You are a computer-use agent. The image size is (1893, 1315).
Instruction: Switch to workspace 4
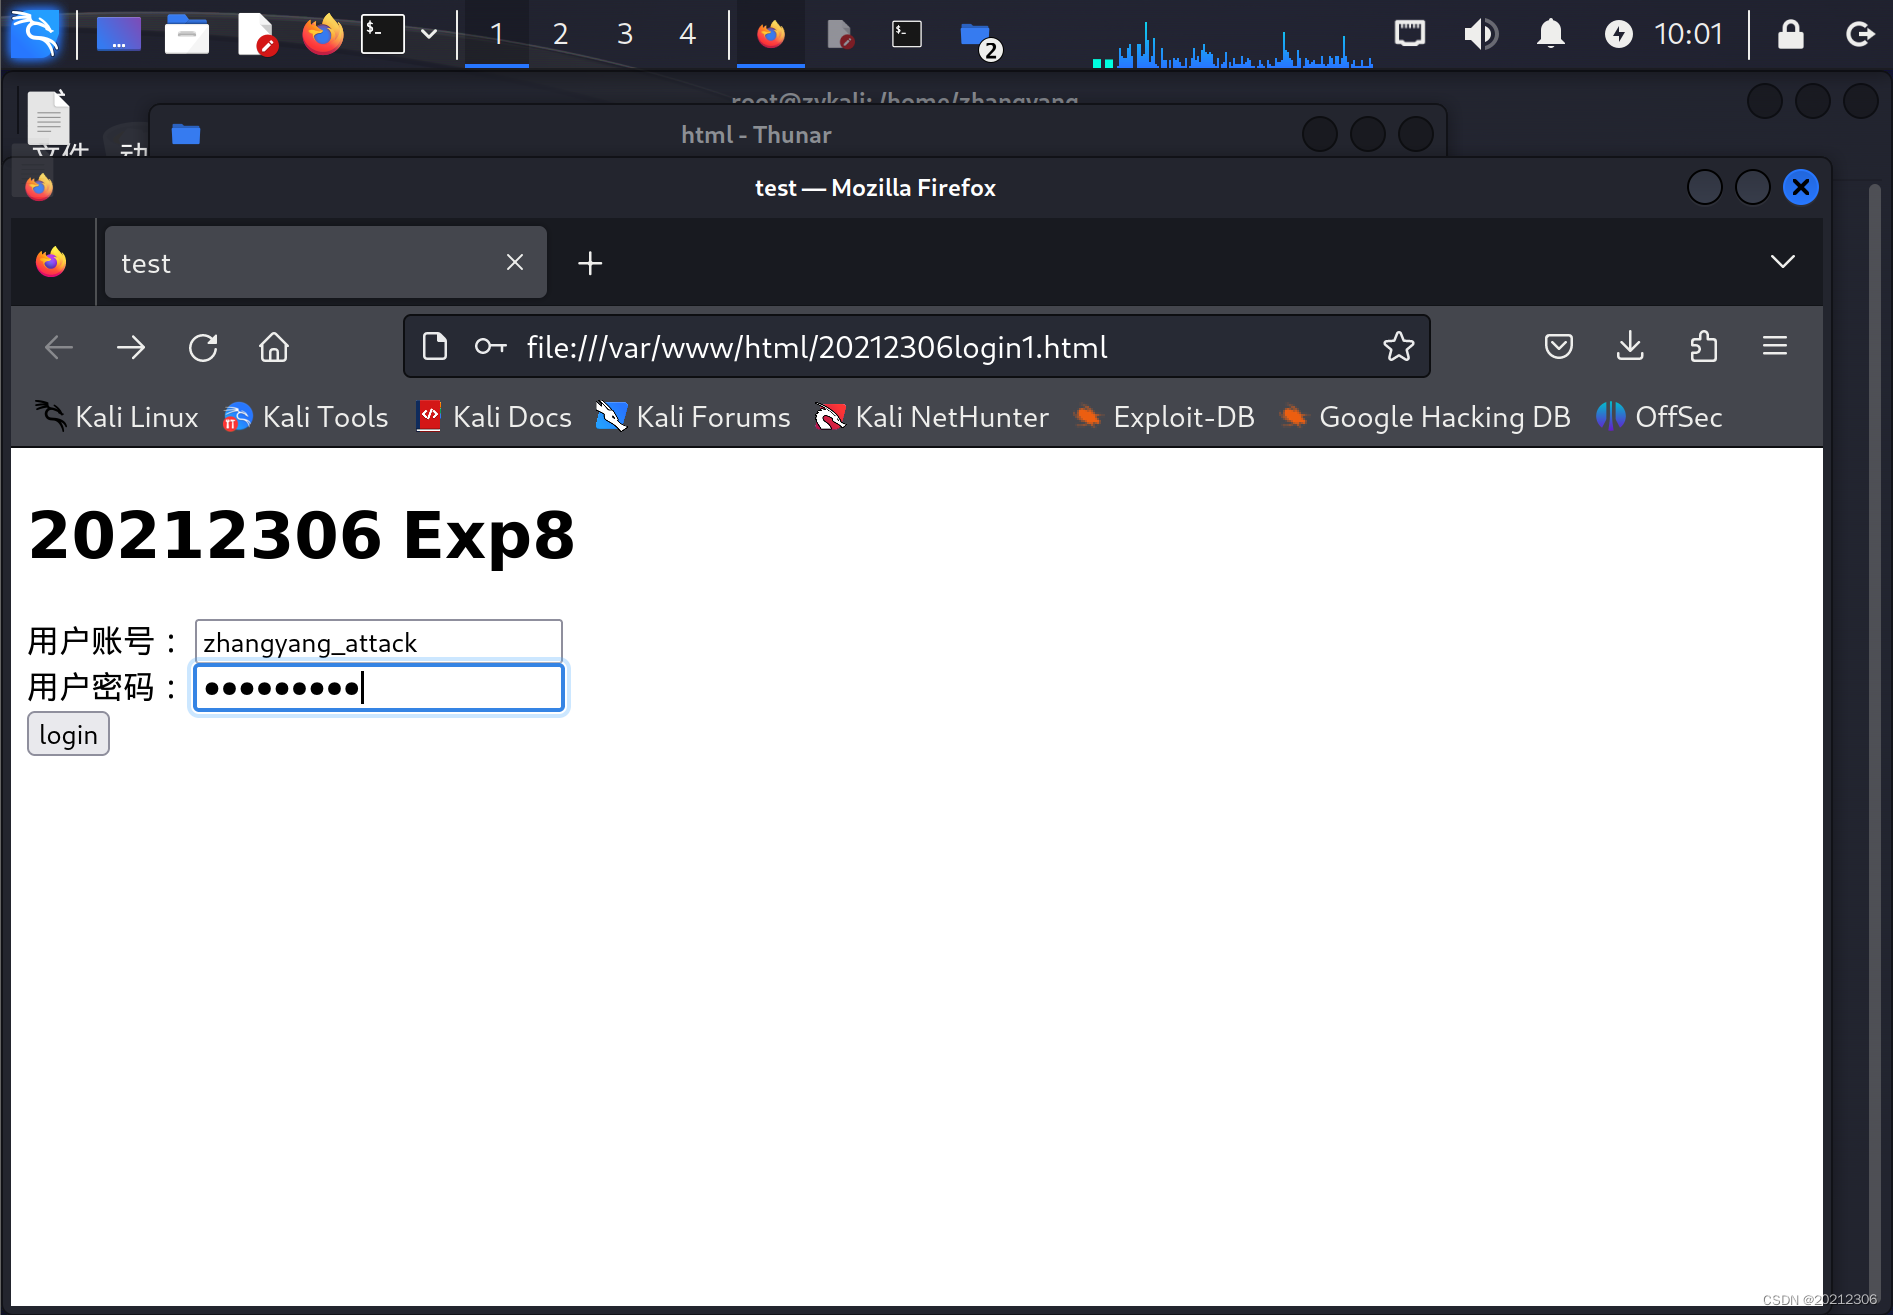[x=688, y=34]
